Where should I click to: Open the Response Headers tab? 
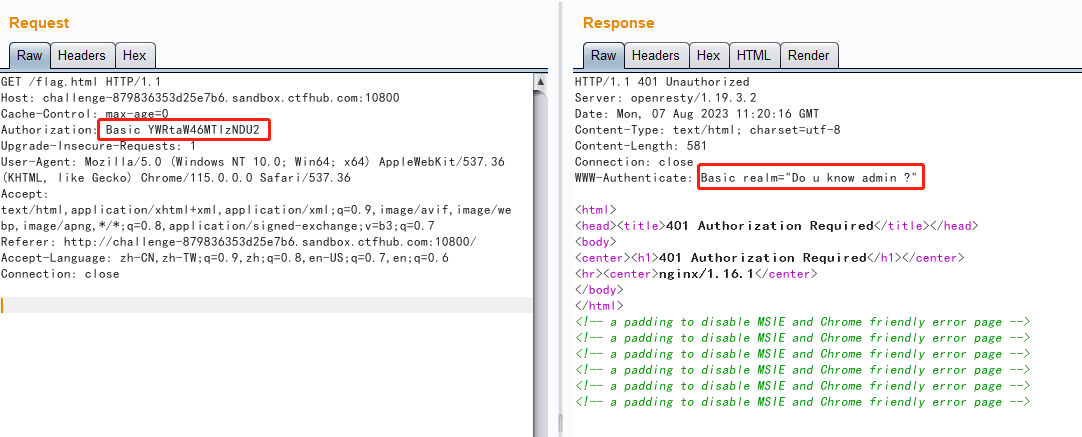pyautogui.click(x=656, y=55)
